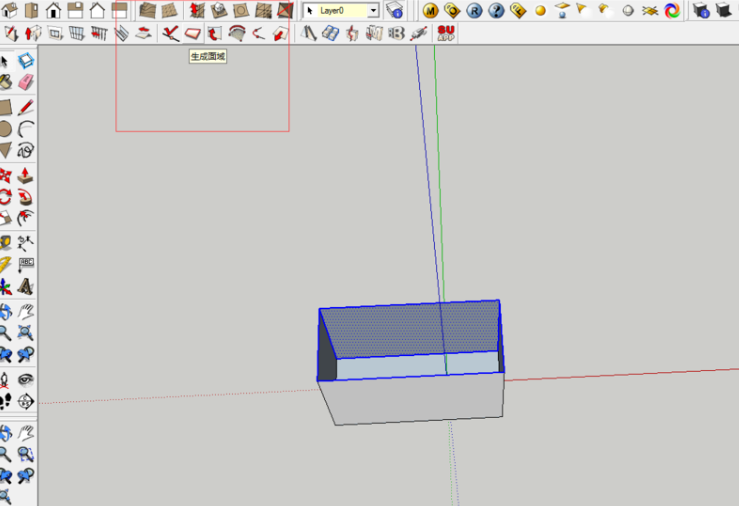739x506 pixels.
Task: Select the Freehand scribble tool
Action: pyautogui.click(x=26, y=150)
